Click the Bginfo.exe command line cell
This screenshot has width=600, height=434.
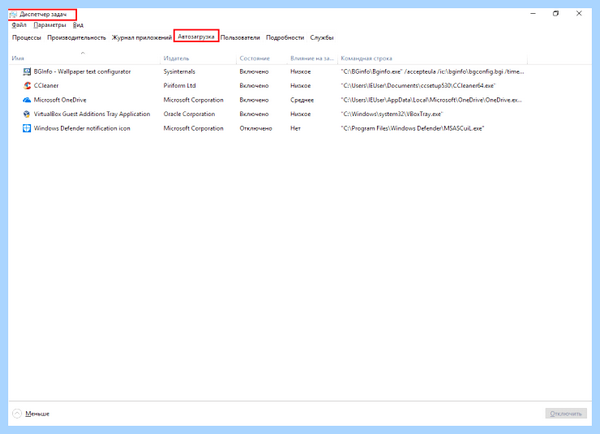(432, 72)
